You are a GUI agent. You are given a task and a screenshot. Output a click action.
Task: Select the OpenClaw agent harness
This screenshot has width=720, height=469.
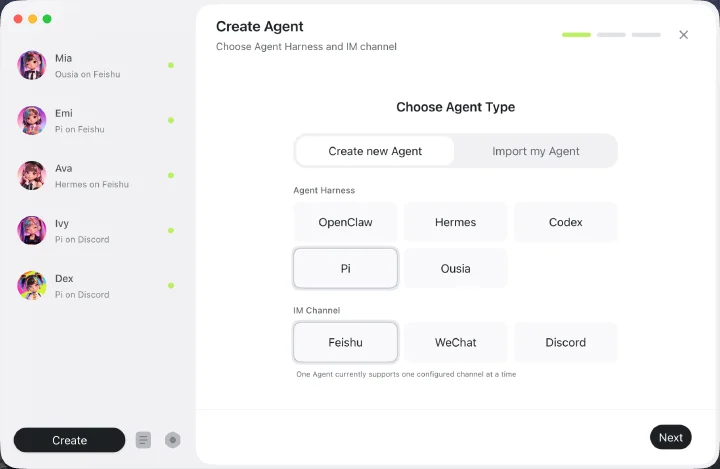click(x=345, y=222)
